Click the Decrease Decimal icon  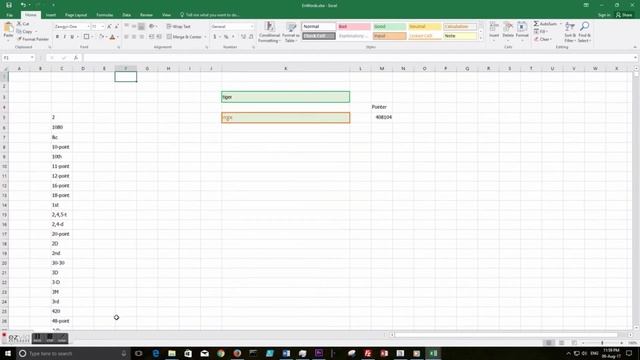[x=251, y=37]
